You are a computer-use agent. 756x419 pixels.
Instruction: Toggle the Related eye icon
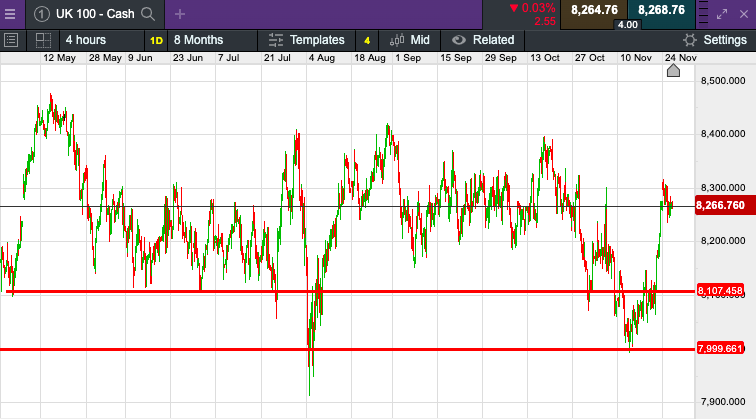pyautogui.click(x=459, y=40)
